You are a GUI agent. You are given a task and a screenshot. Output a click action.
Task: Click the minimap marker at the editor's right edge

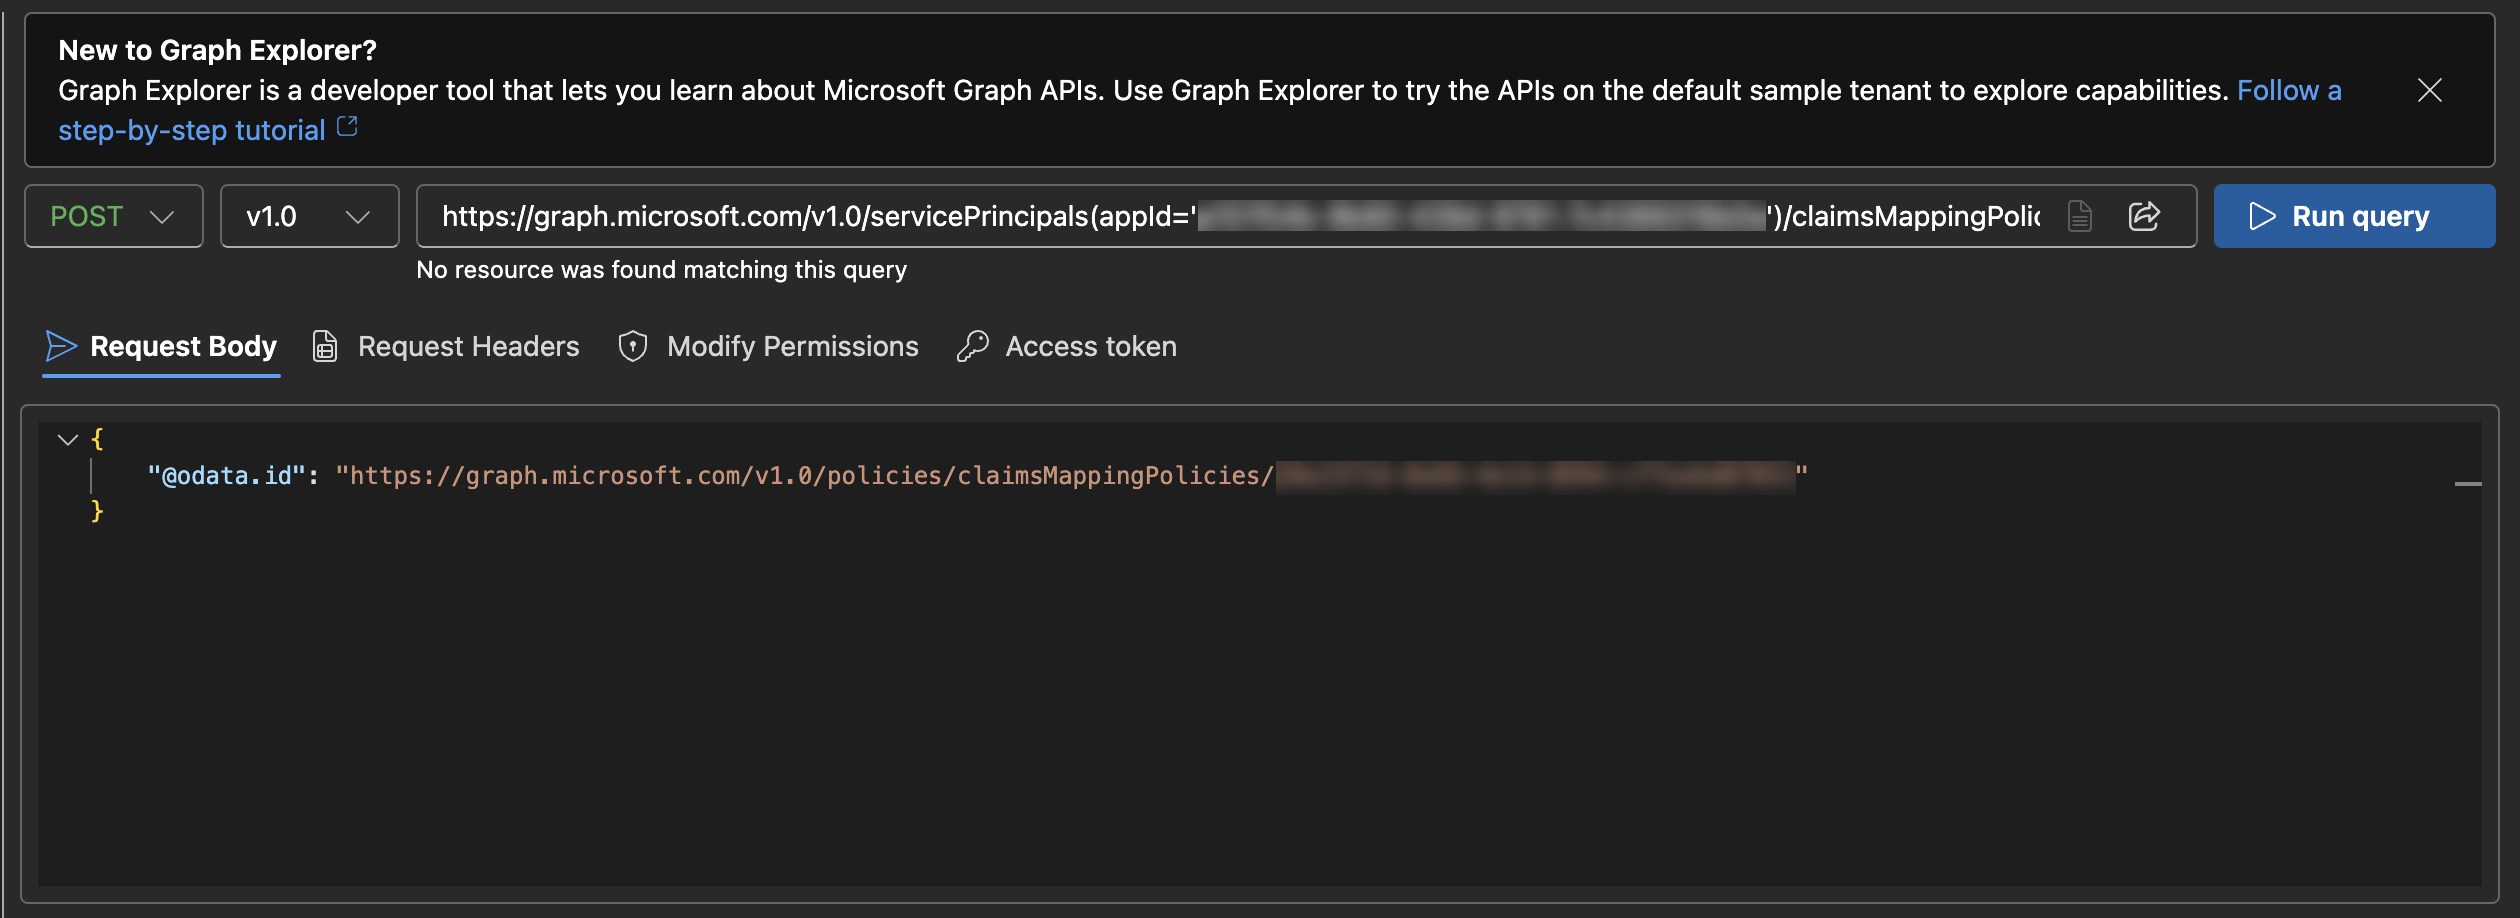[x=2468, y=484]
